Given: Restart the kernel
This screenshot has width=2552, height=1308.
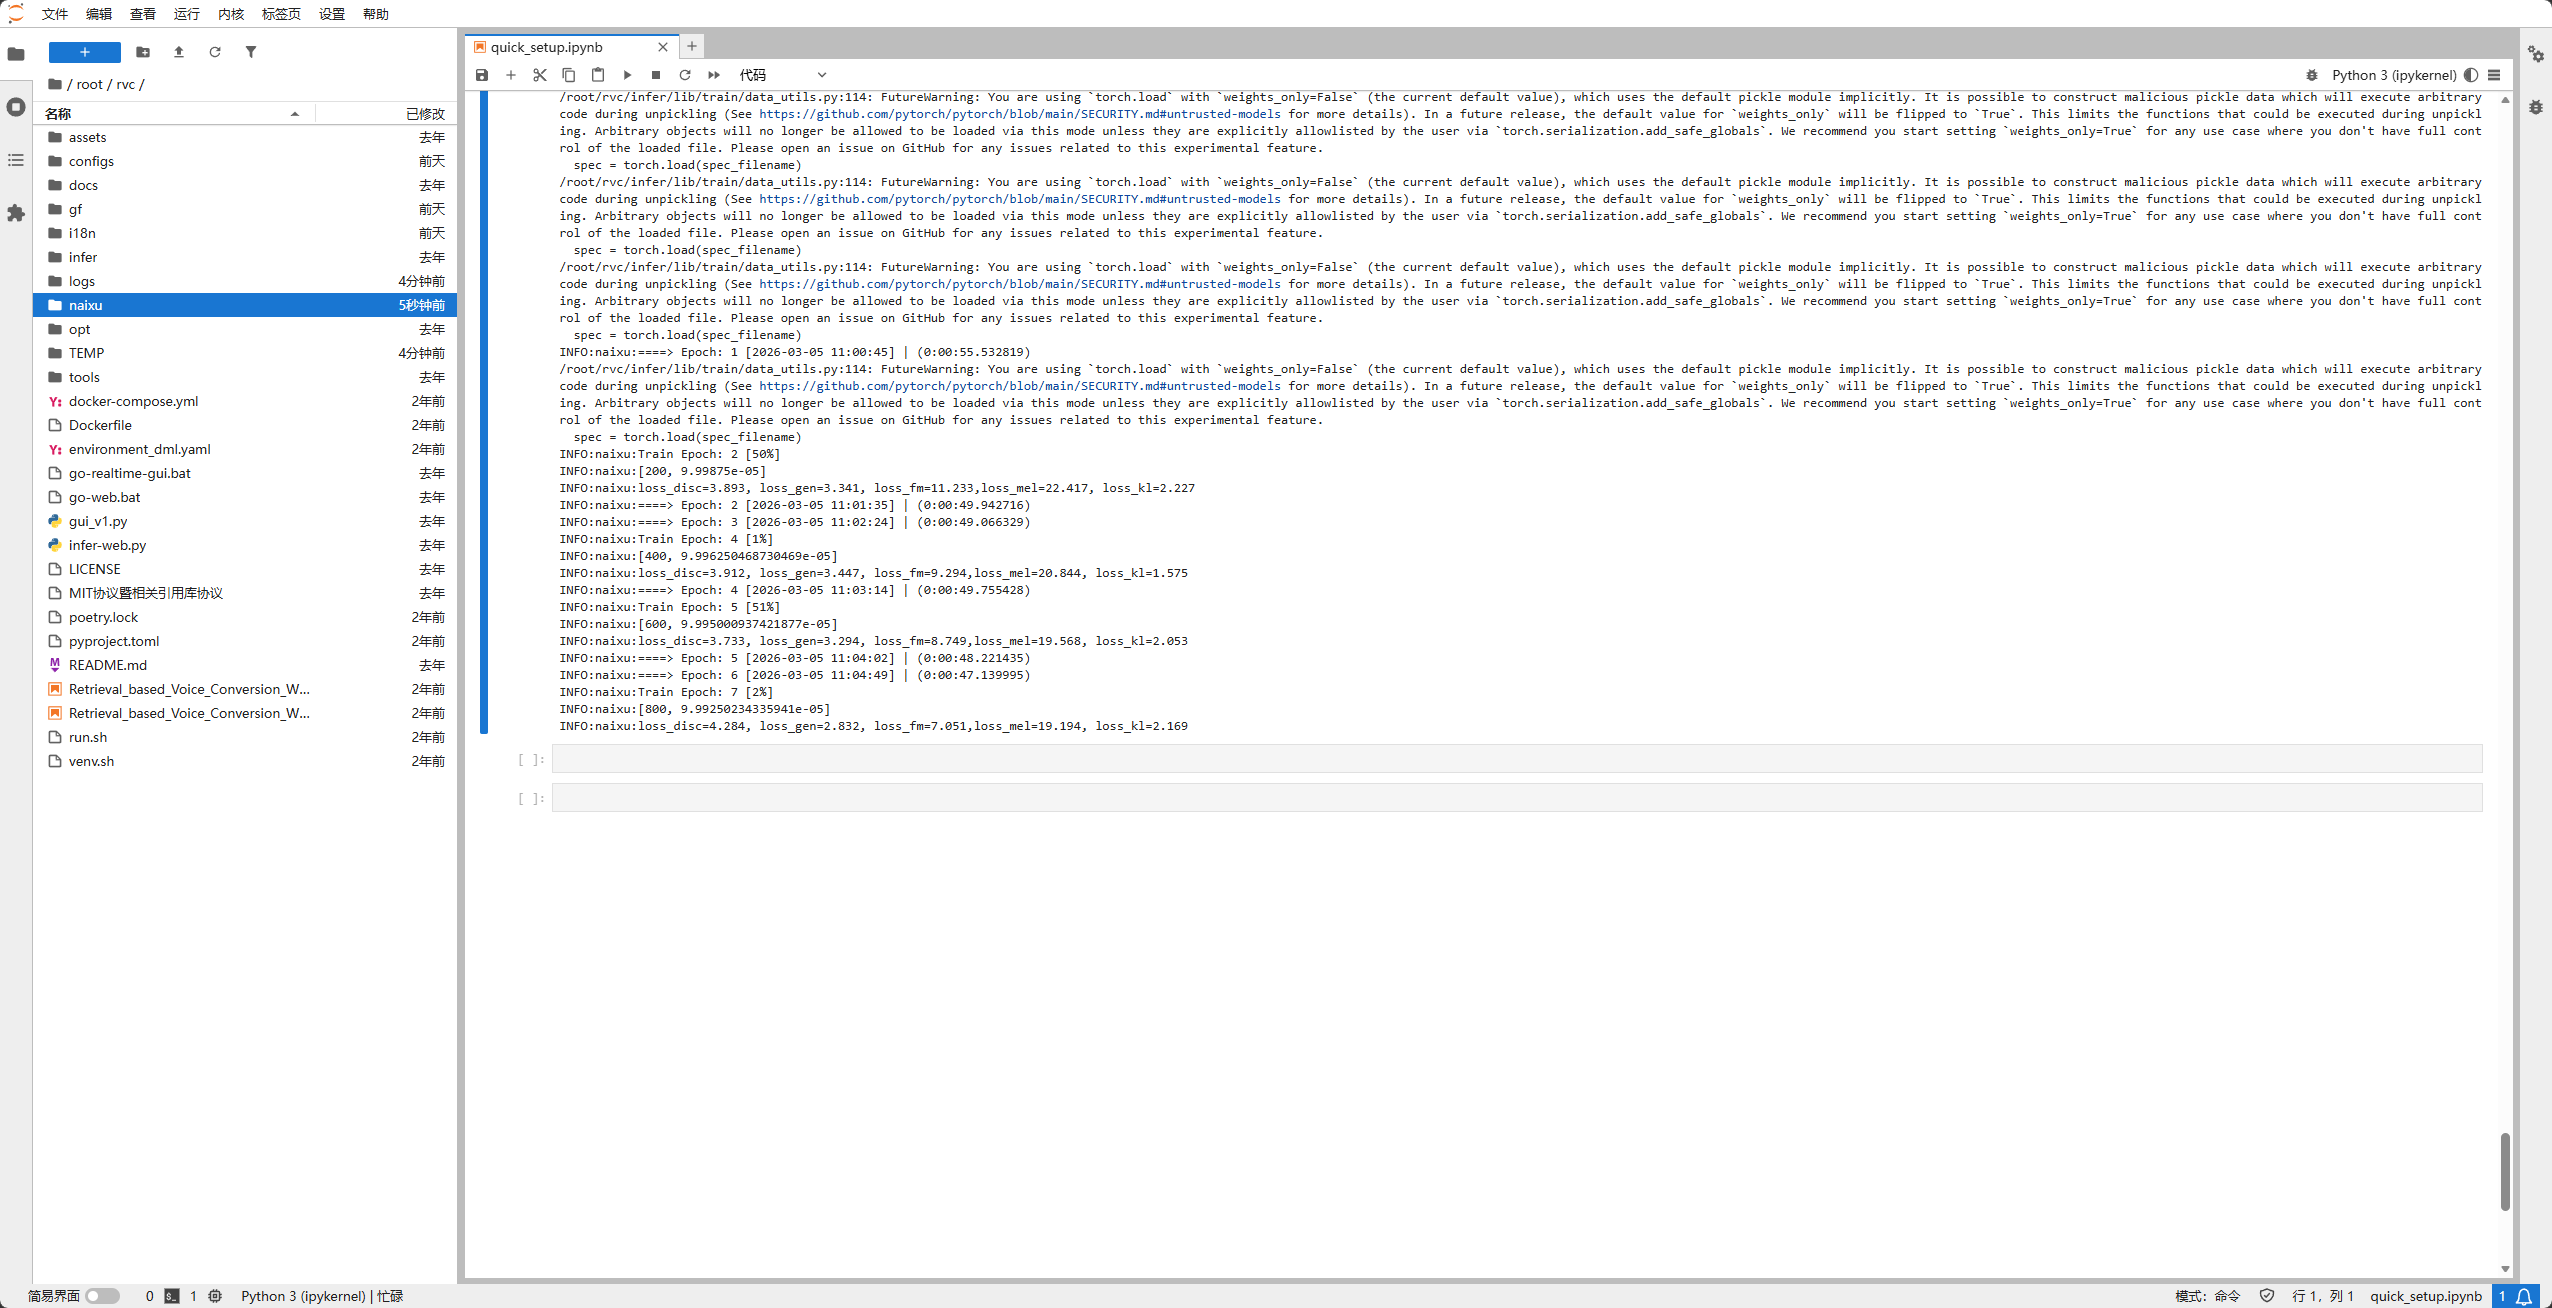Looking at the screenshot, I should coord(685,75).
